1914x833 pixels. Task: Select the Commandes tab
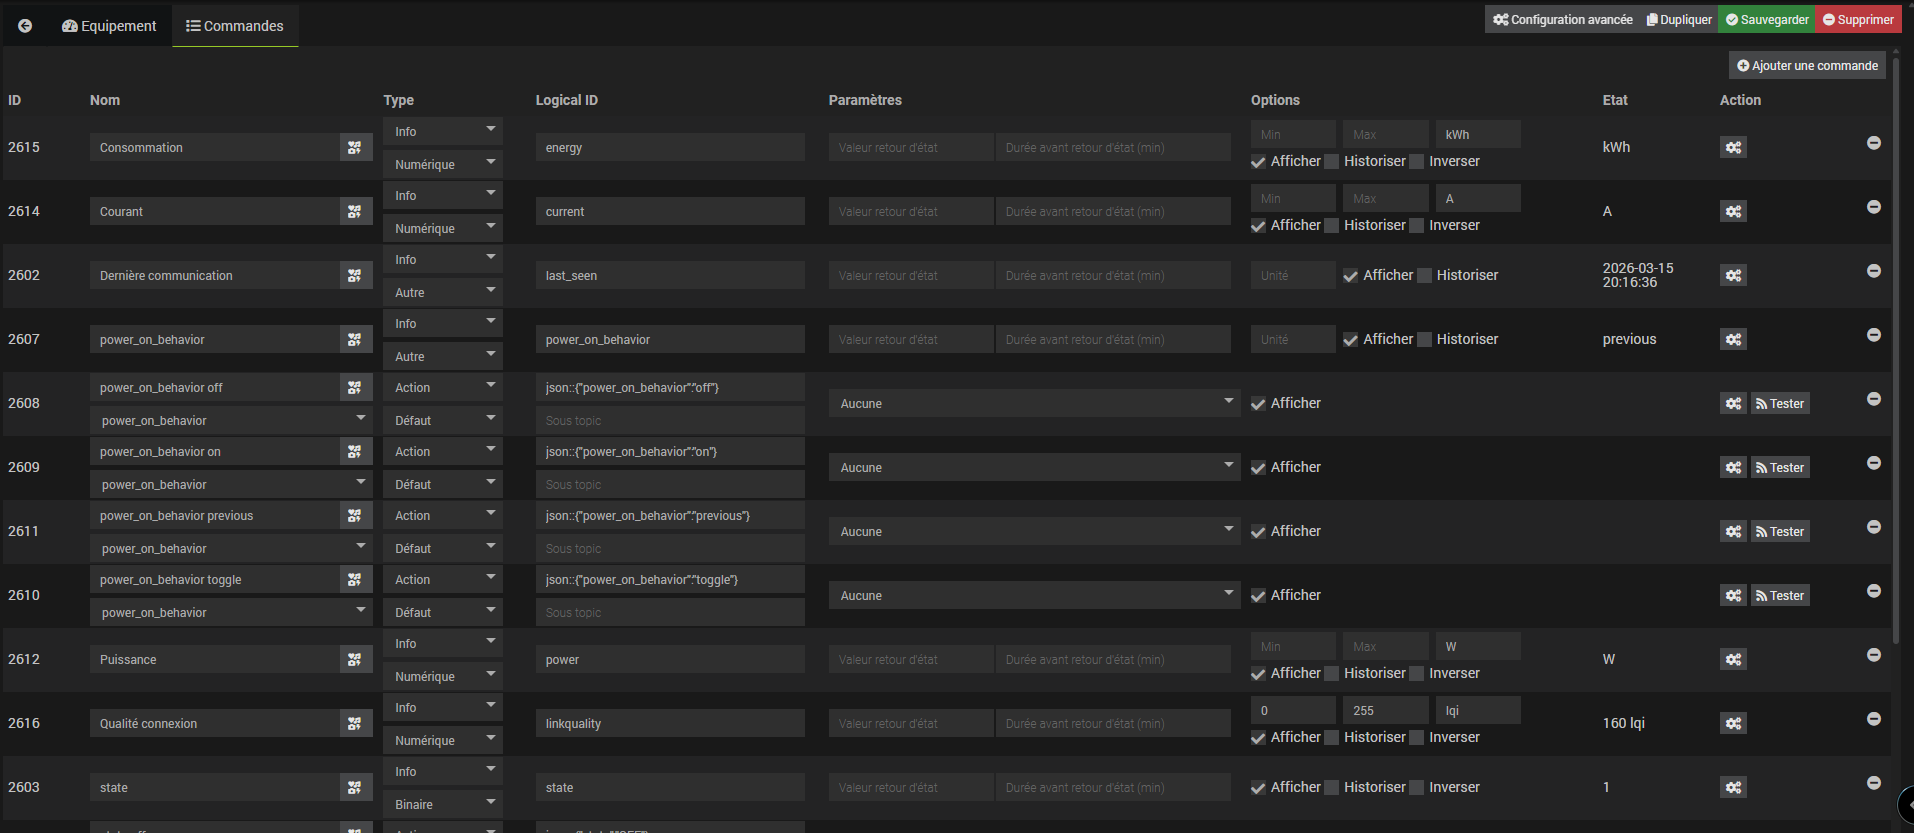pos(235,26)
